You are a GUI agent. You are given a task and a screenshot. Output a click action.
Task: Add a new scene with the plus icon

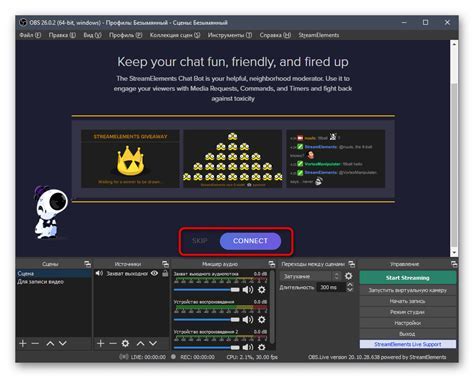point(23,343)
